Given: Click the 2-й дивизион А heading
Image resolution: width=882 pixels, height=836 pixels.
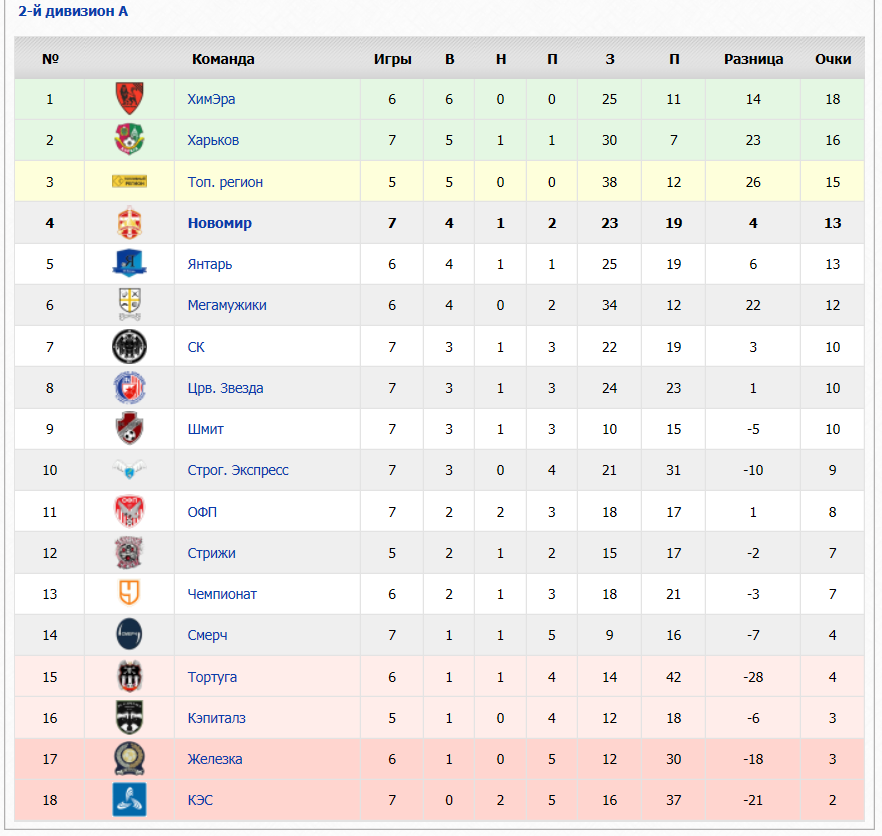Looking at the screenshot, I should (73, 11).
